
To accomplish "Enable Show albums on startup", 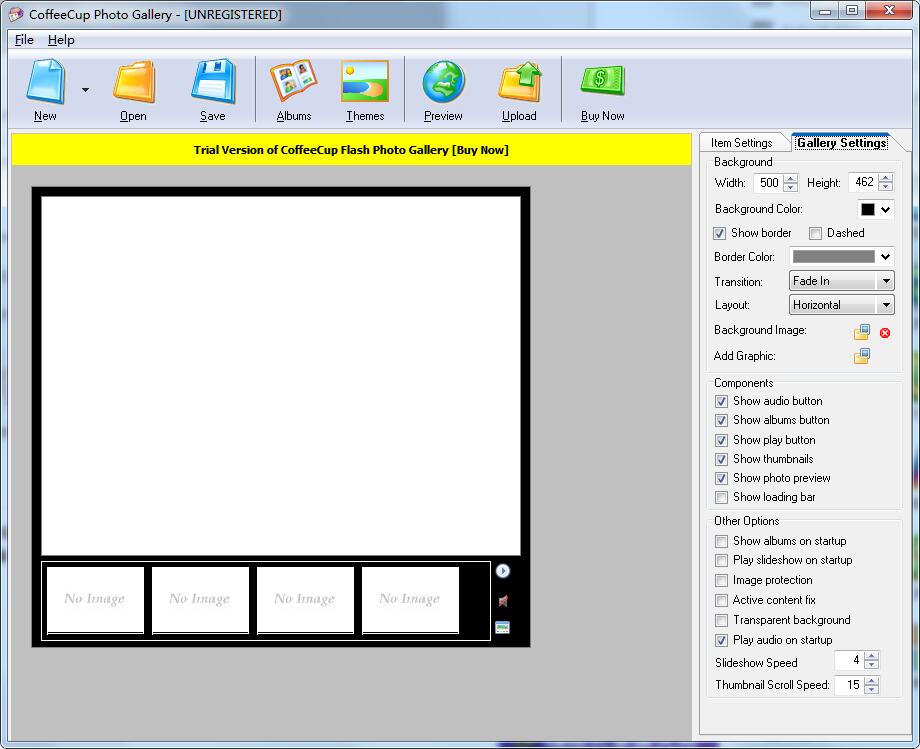I will click(x=721, y=541).
